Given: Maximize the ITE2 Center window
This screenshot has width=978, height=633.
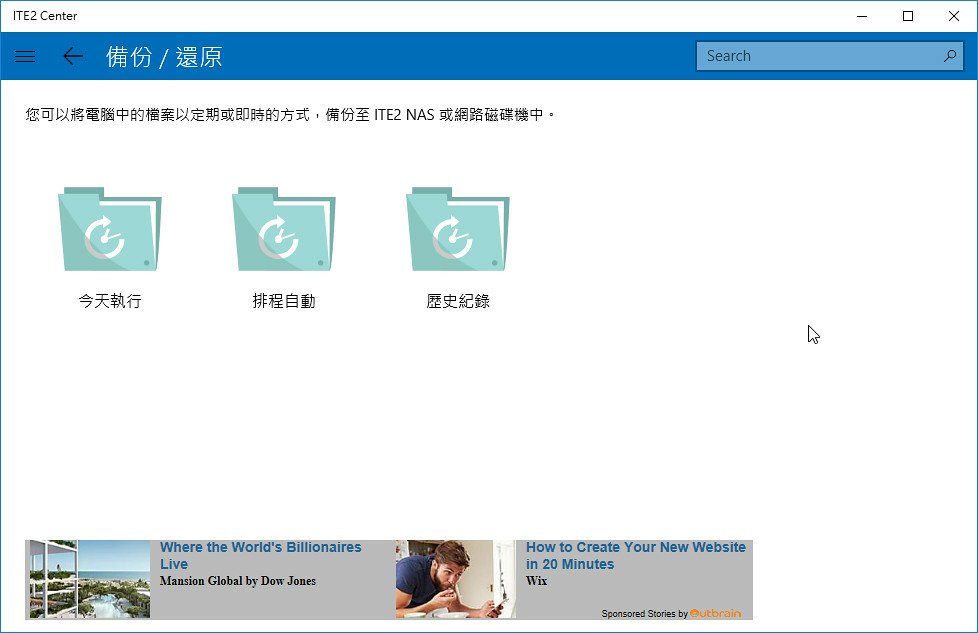Looking at the screenshot, I should pyautogui.click(x=908, y=16).
